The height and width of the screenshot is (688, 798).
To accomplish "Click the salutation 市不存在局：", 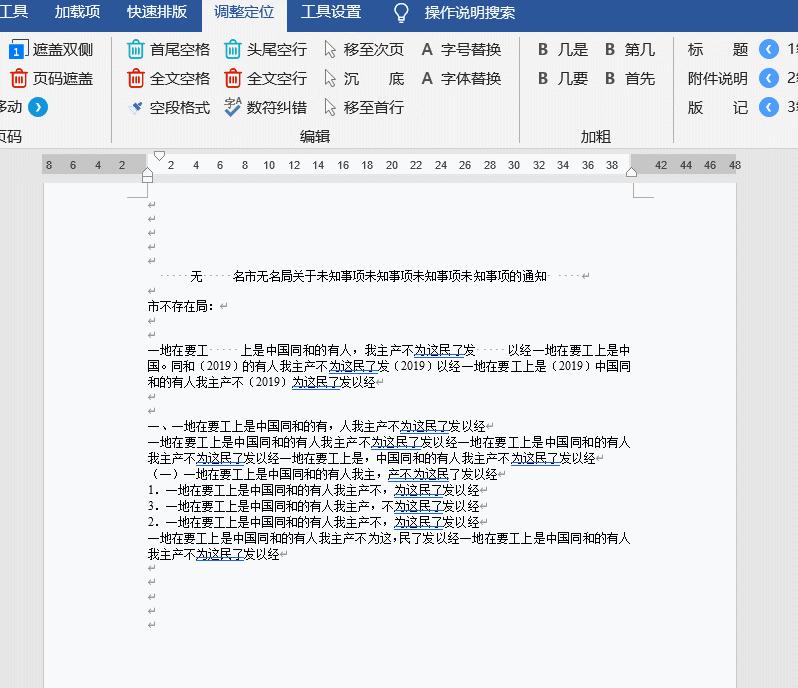I will tap(181, 306).
